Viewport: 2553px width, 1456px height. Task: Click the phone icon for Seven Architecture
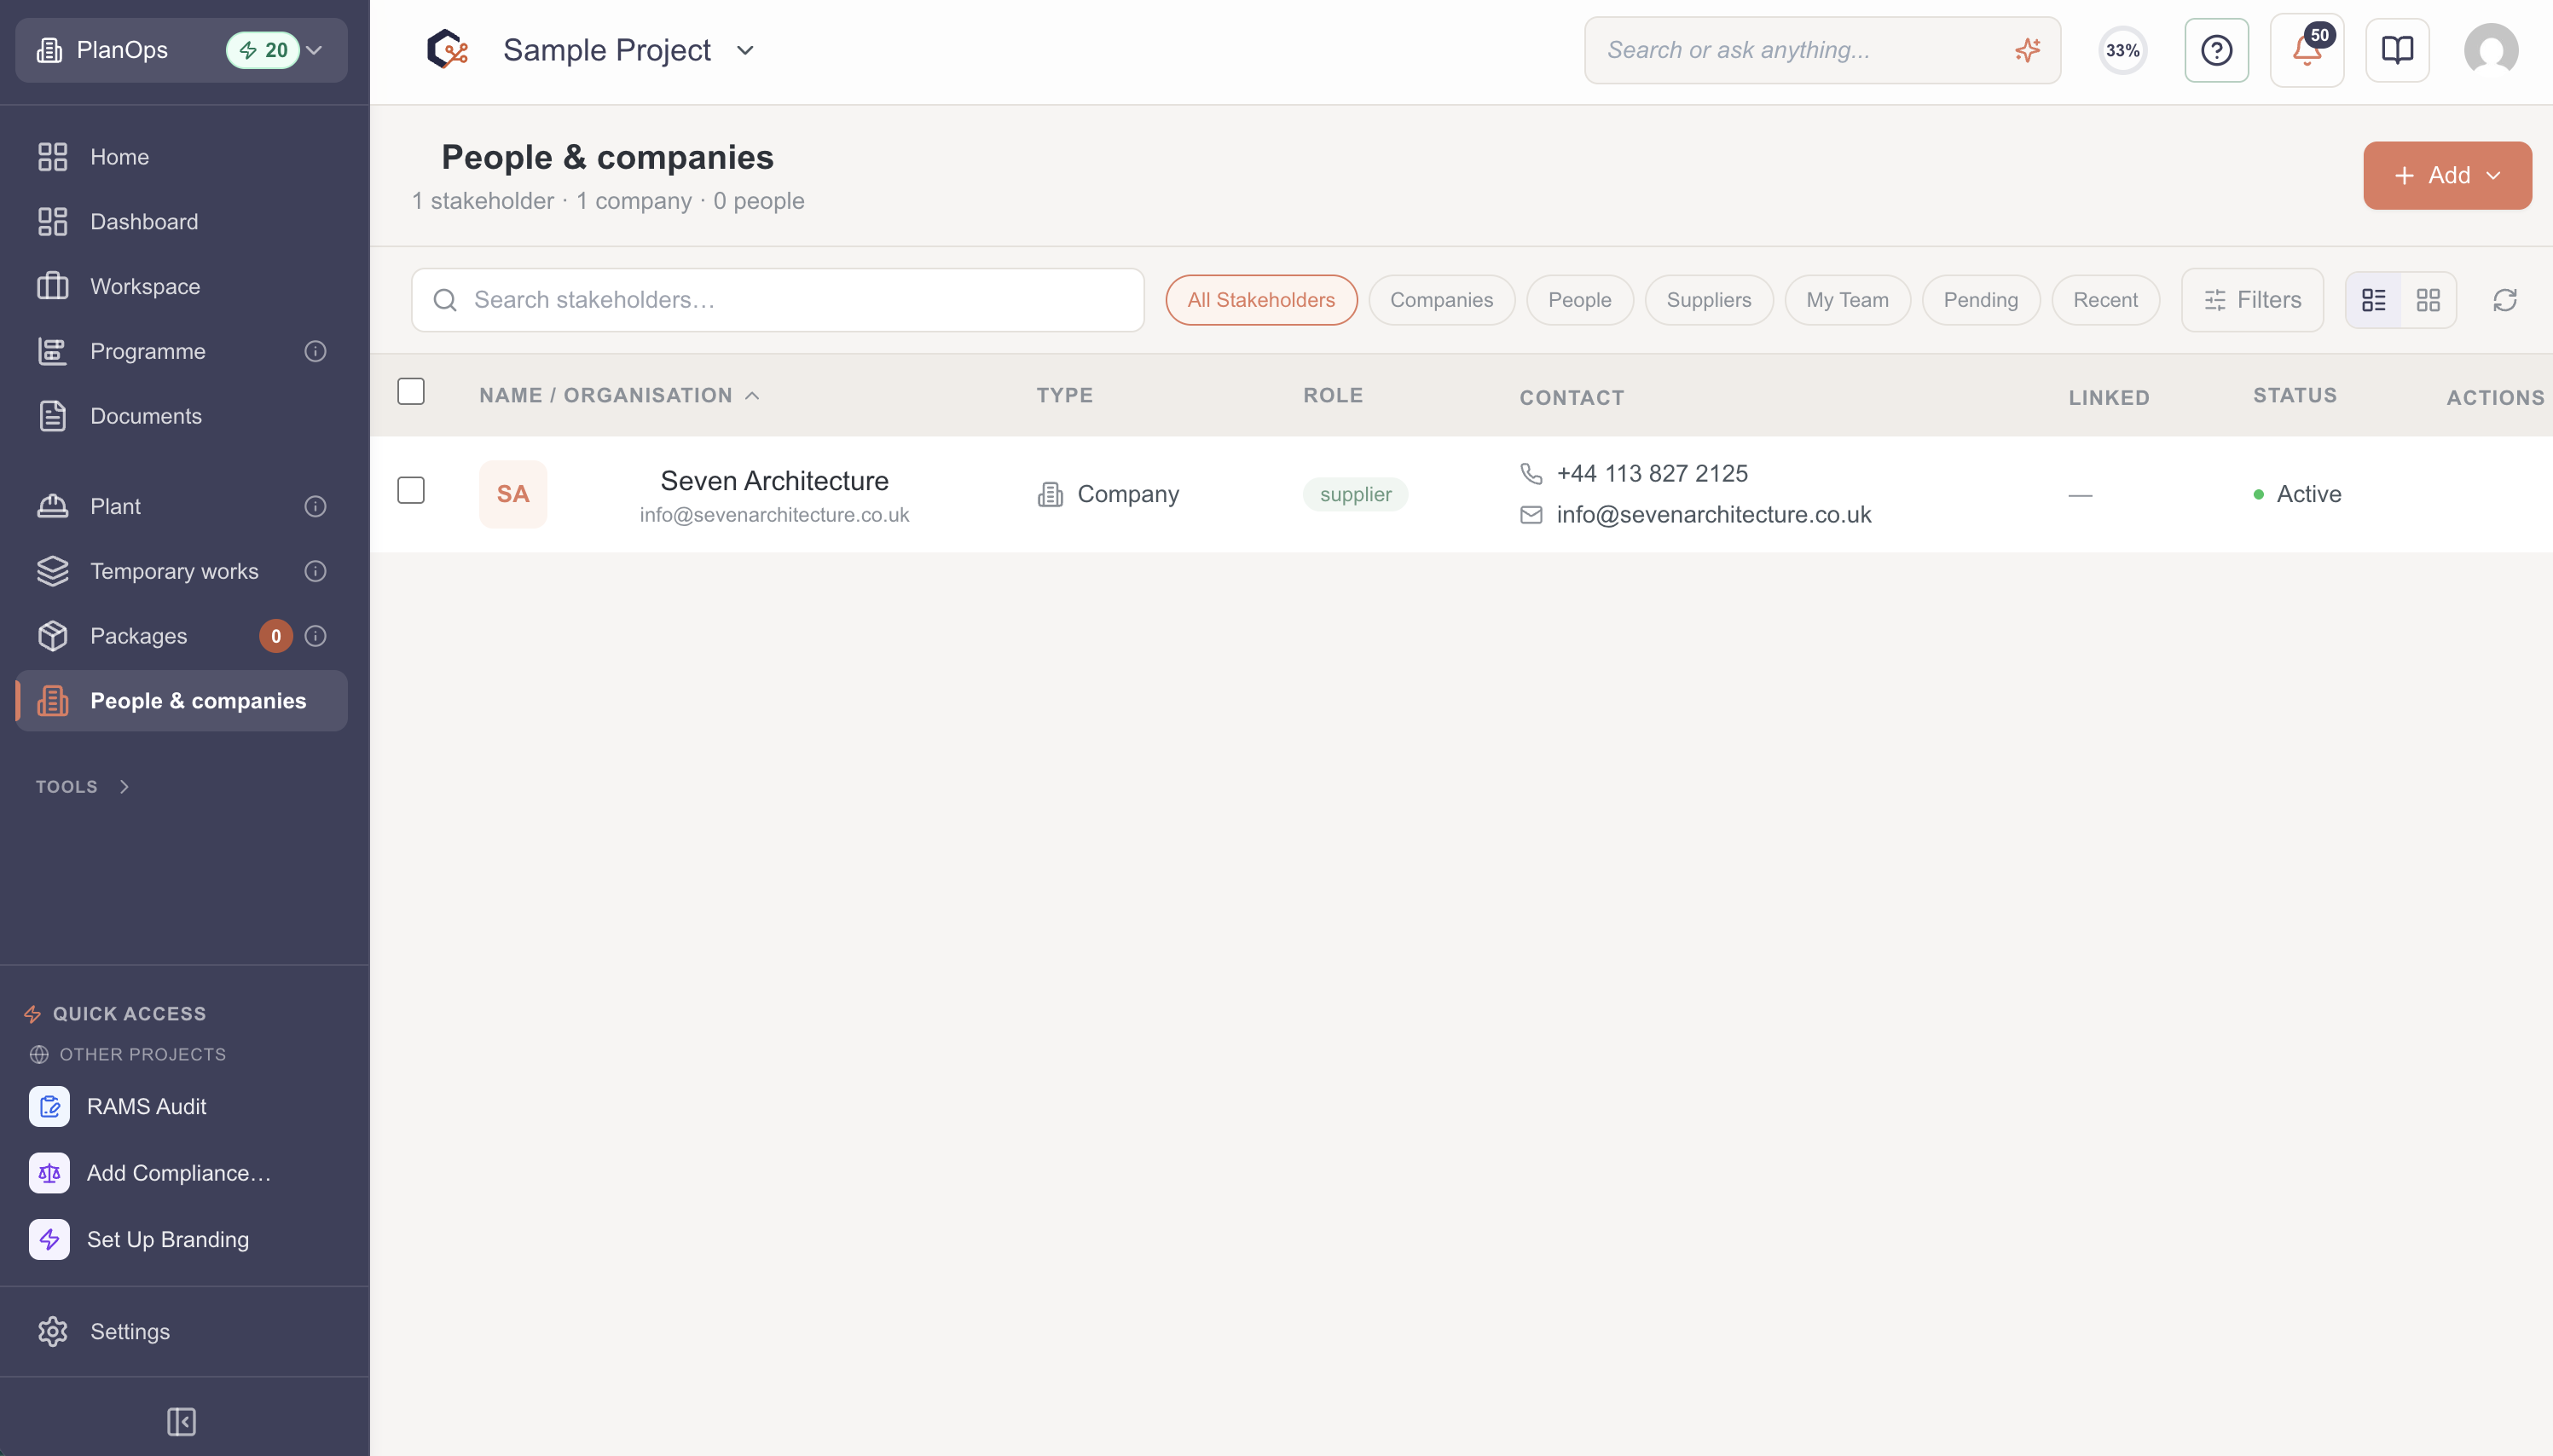1531,473
